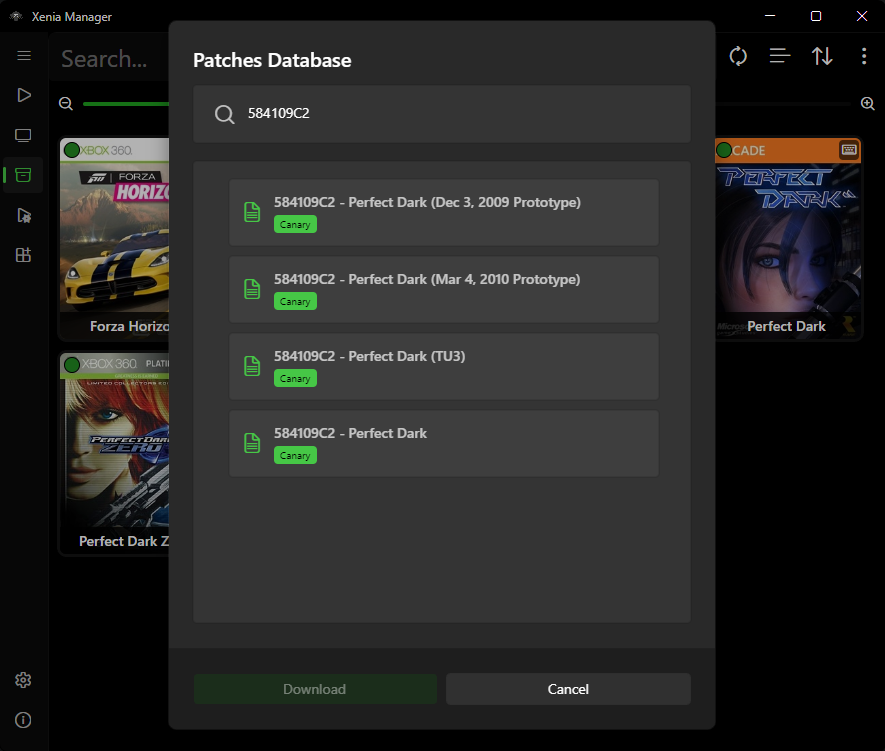Minimize the Xenia Manager window

(x=770, y=16)
